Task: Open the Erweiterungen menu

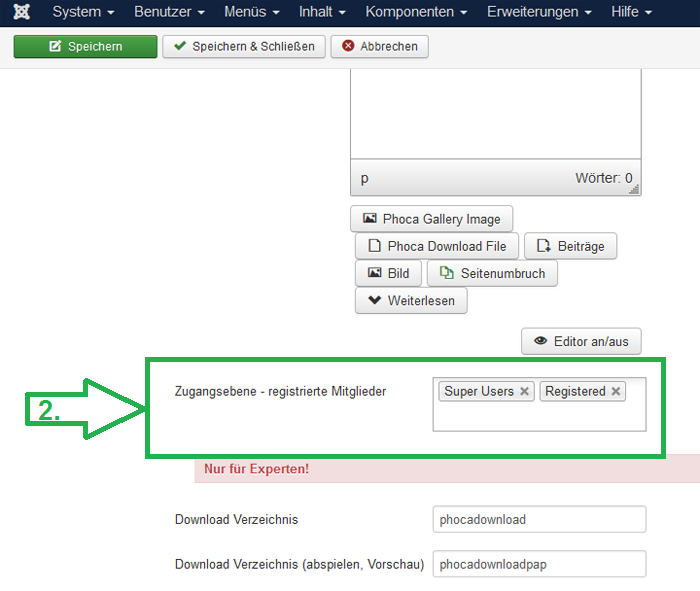Action: 539,12
